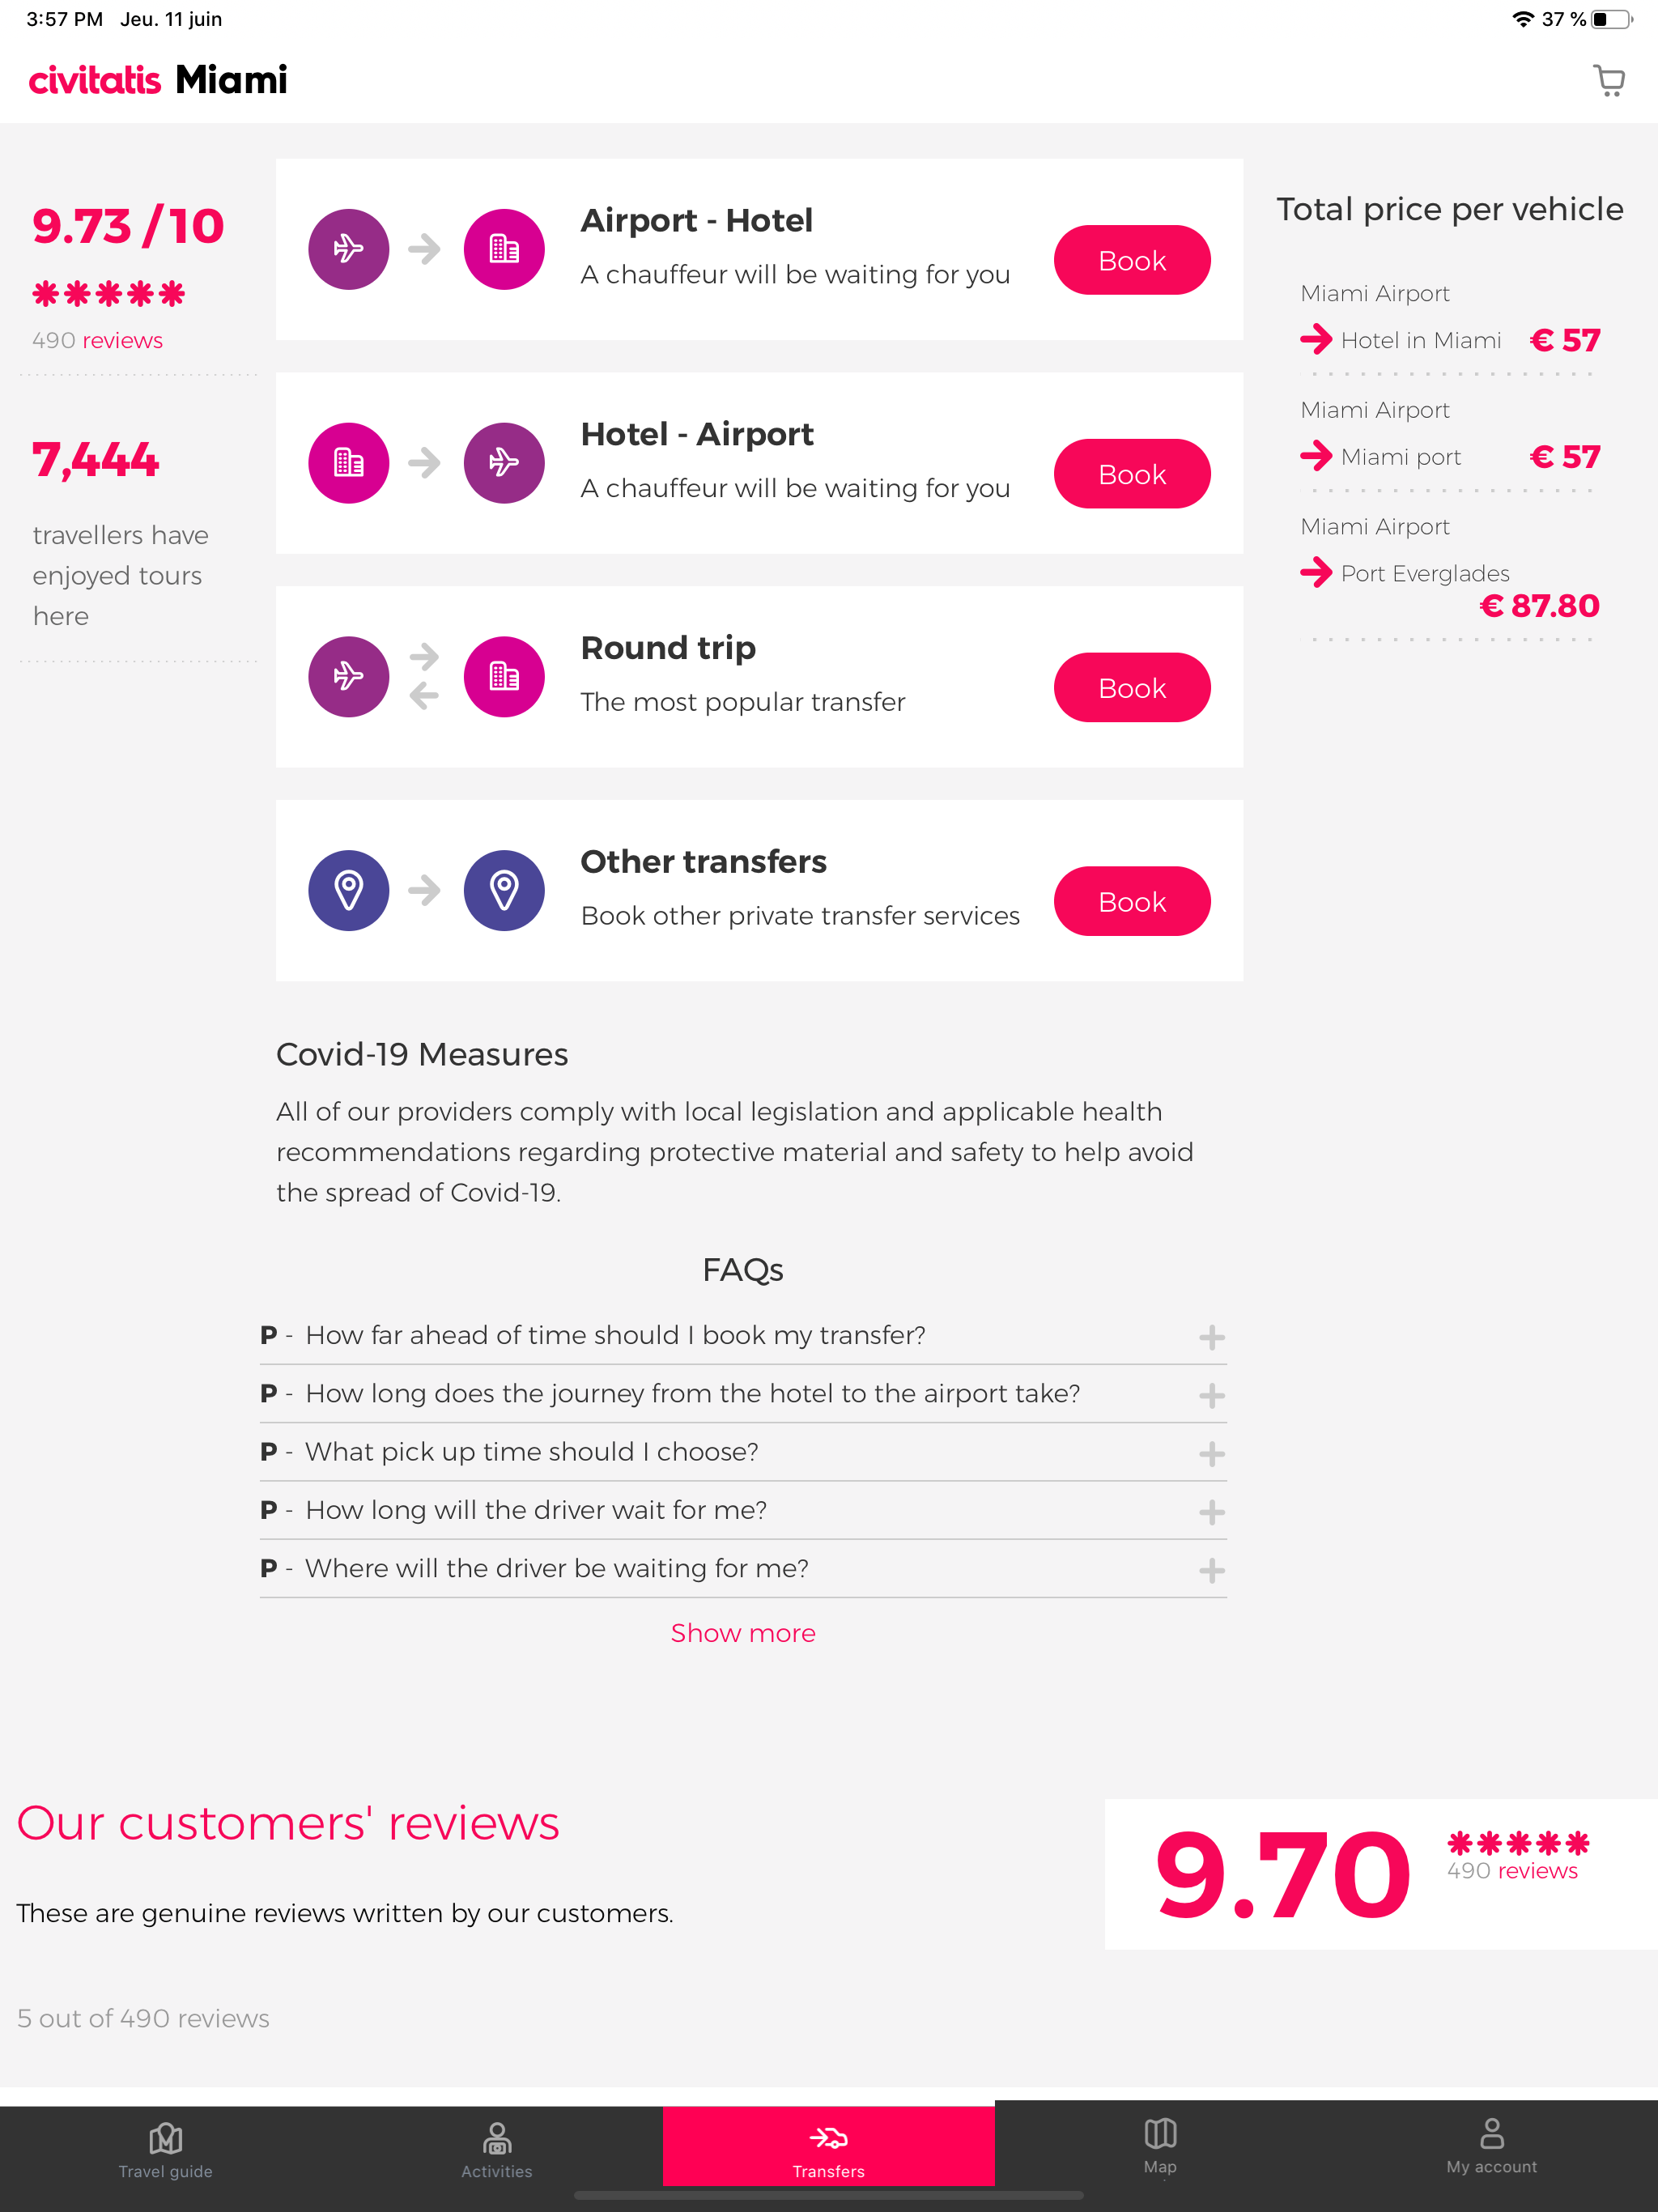Click the hotel building icon for Hotel - Airport
The width and height of the screenshot is (1658, 2212).
[348, 462]
